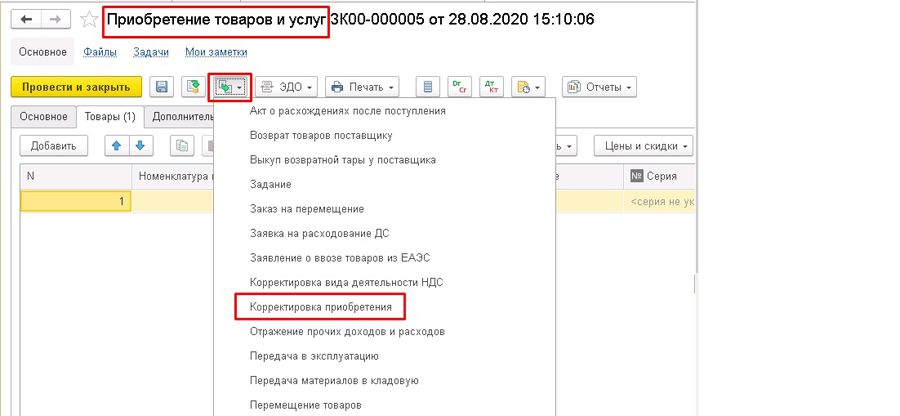
Task: Open document structure list icon
Action: pyautogui.click(x=428, y=87)
